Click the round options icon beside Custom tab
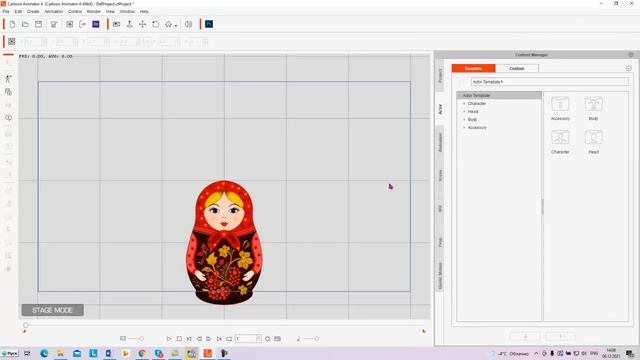Screen dimensions: 640x360 [629, 69]
